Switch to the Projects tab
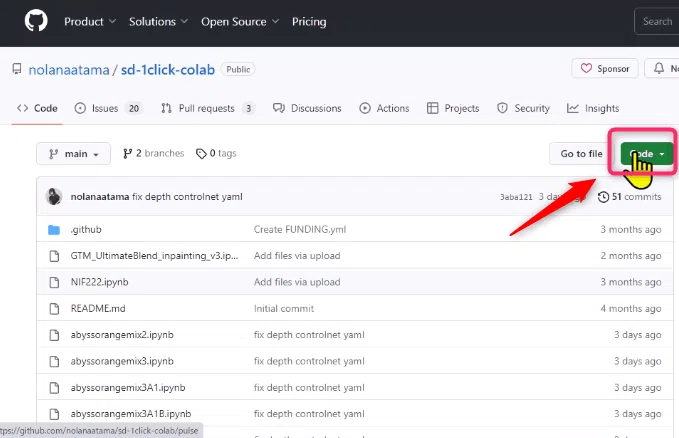The image size is (679, 438). coord(453,108)
